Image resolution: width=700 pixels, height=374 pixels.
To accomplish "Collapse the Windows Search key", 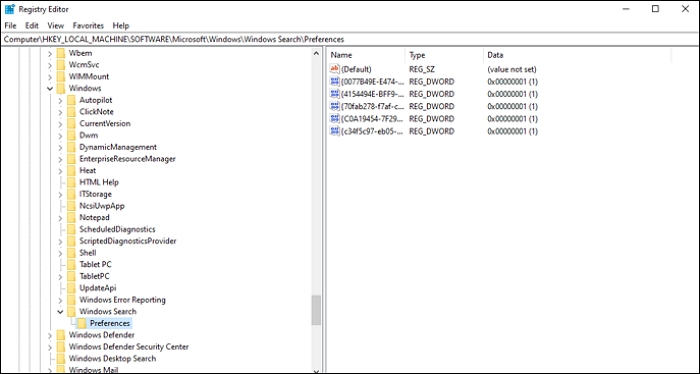I will (60, 312).
